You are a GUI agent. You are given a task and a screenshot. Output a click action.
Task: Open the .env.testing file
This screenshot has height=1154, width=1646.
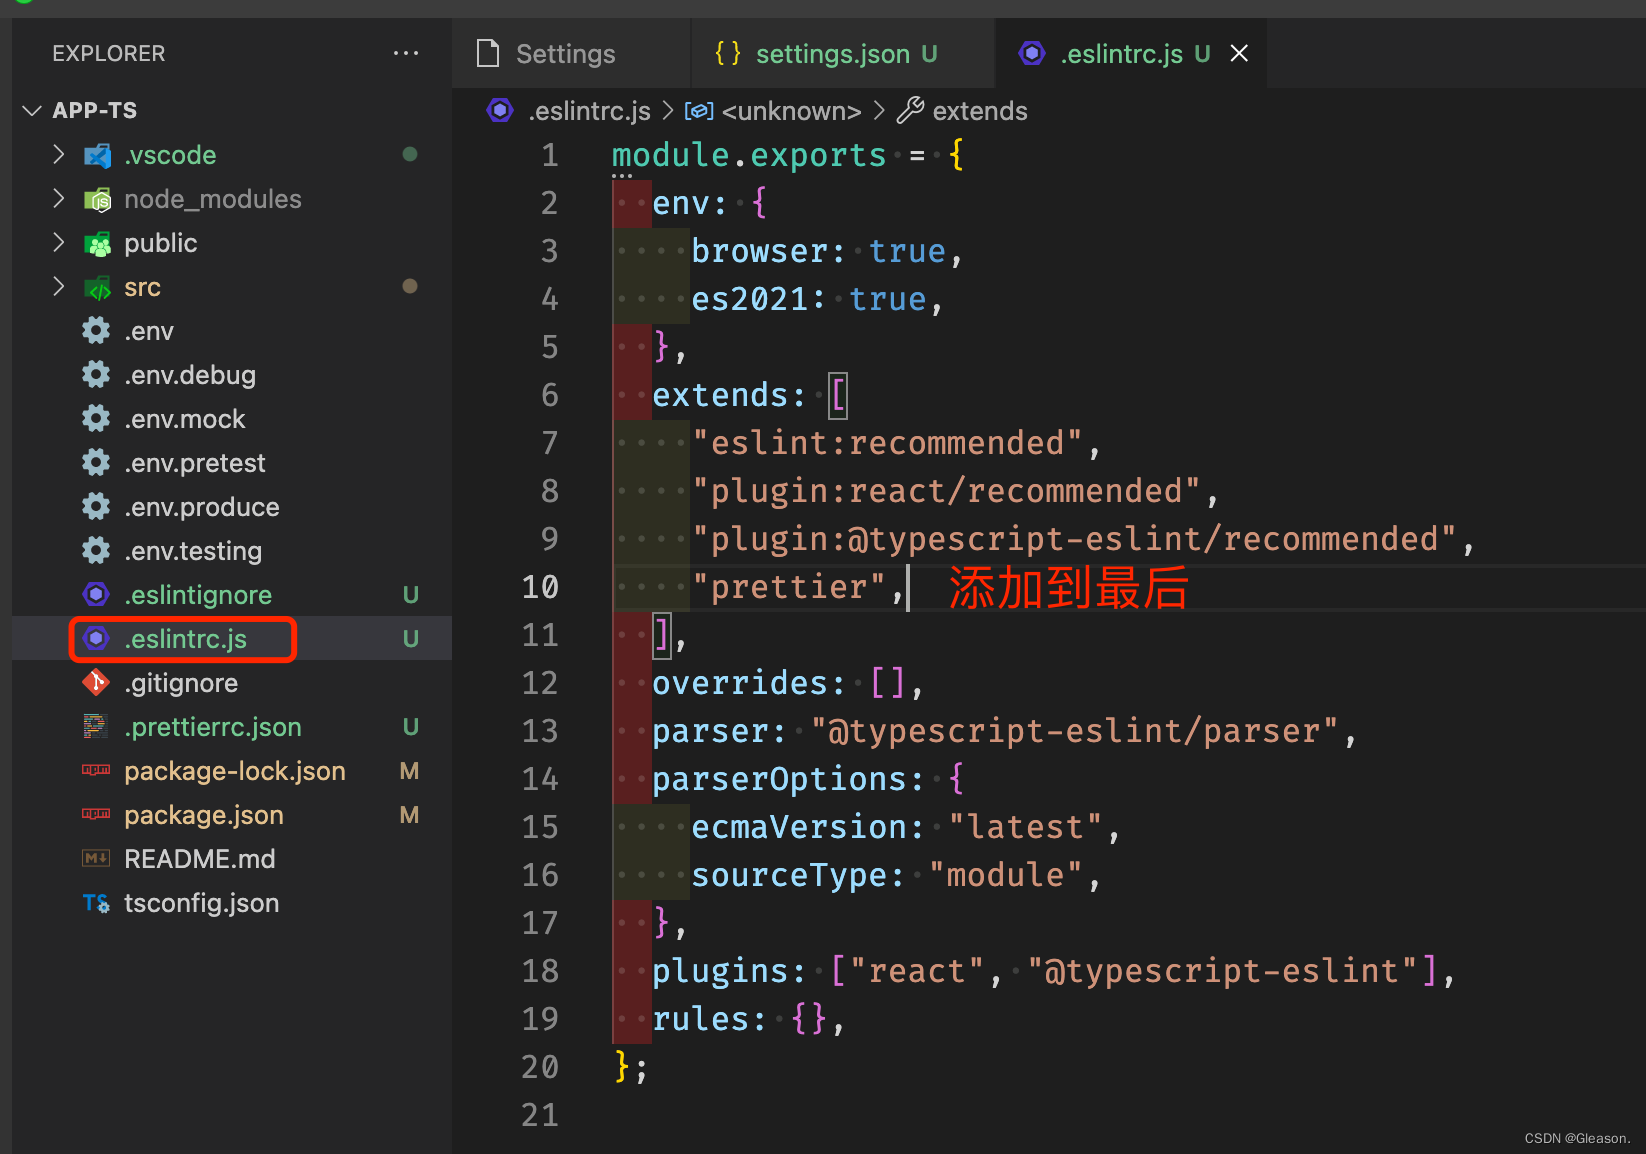click(x=232, y=551)
